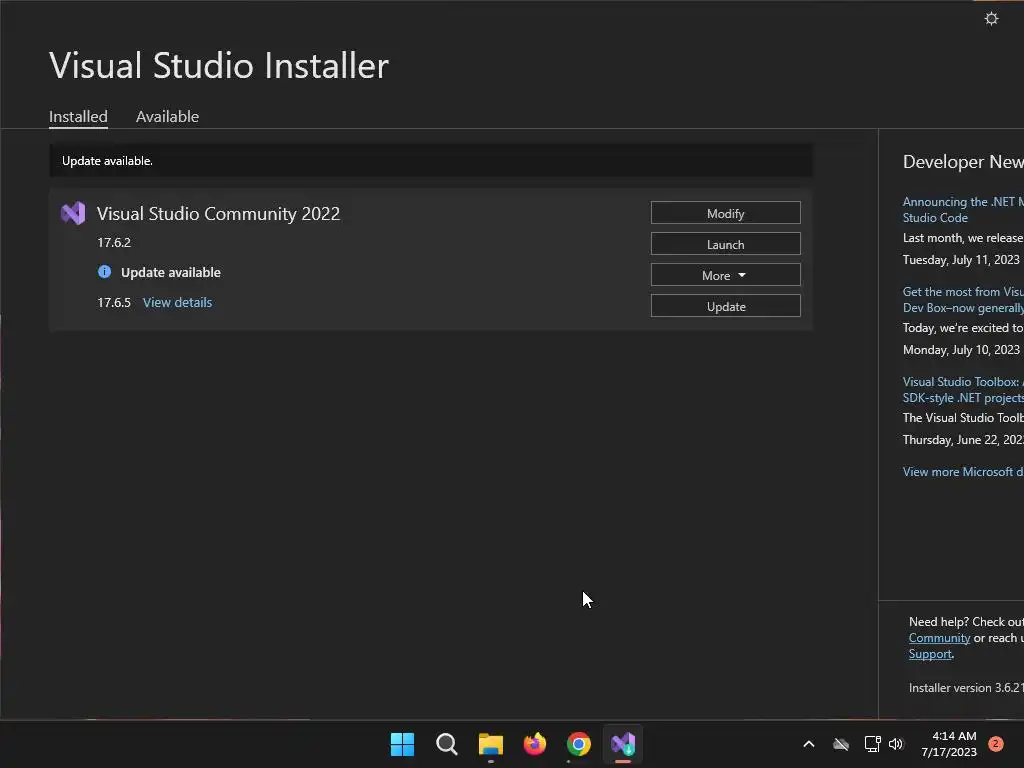Open File Explorer from the taskbar
The width and height of the screenshot is (1024, 768).
point(490,744)
